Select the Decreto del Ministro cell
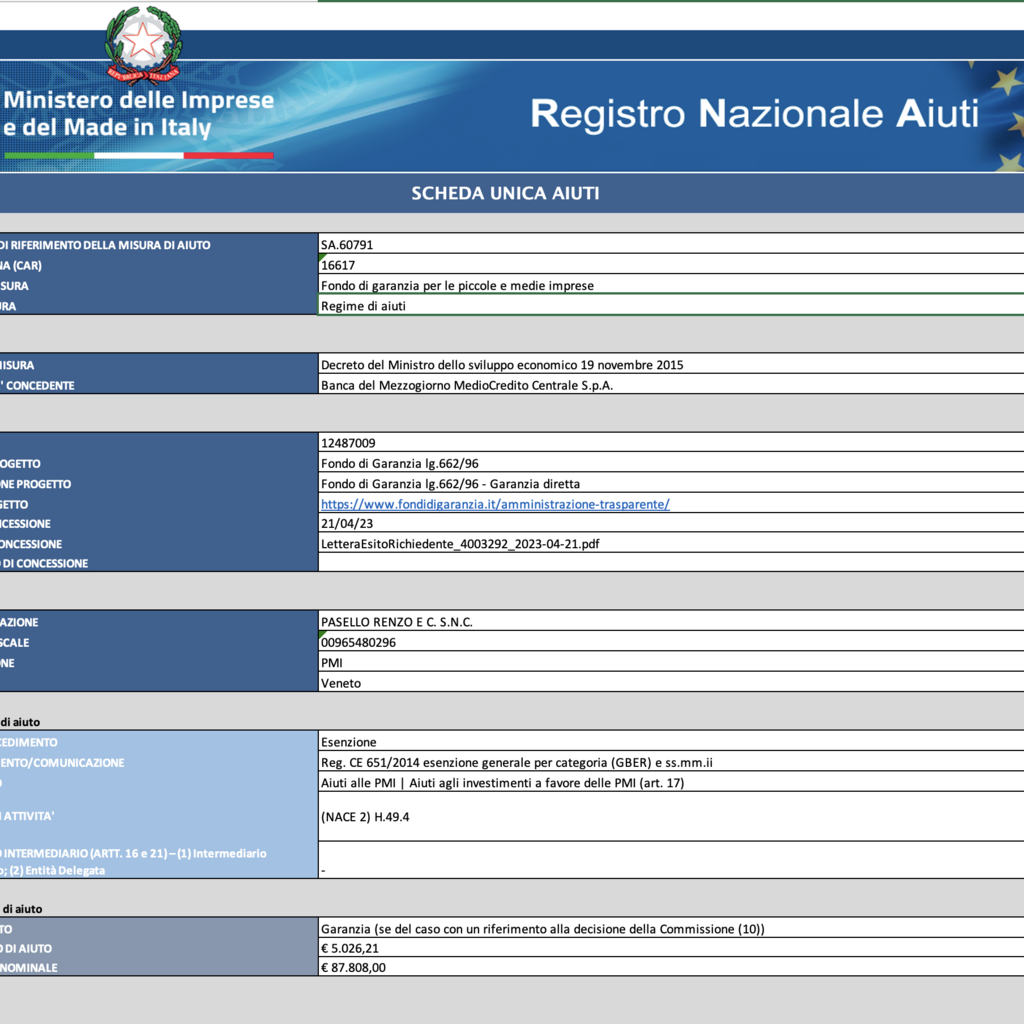 (x=670, y=365)
